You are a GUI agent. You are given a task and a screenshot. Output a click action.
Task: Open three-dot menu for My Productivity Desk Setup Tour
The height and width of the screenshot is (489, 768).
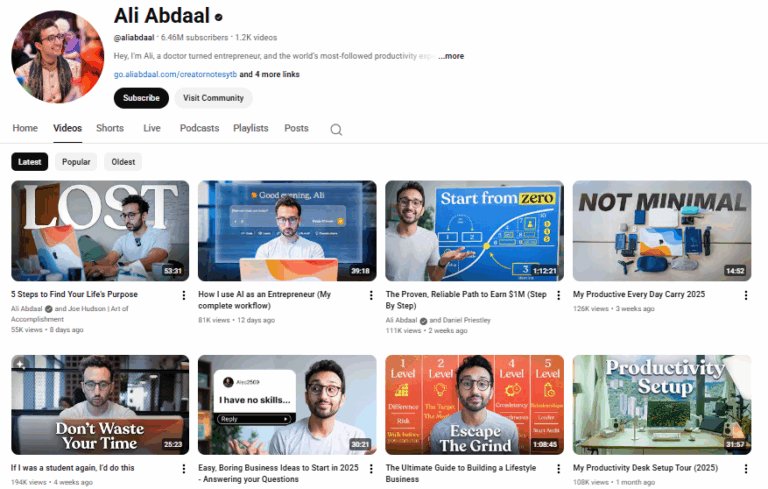[x=745, y=469]
